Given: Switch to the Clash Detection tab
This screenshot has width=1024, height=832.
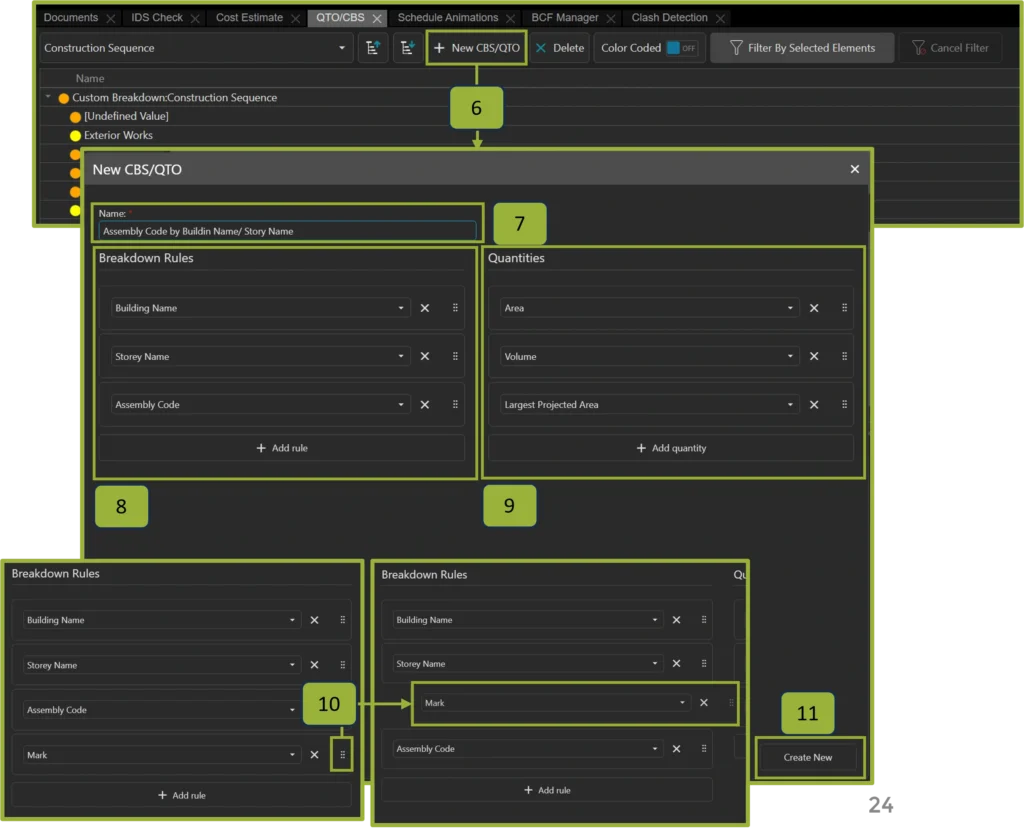Looking at the screenshot, I should click(x=669, y=18).
